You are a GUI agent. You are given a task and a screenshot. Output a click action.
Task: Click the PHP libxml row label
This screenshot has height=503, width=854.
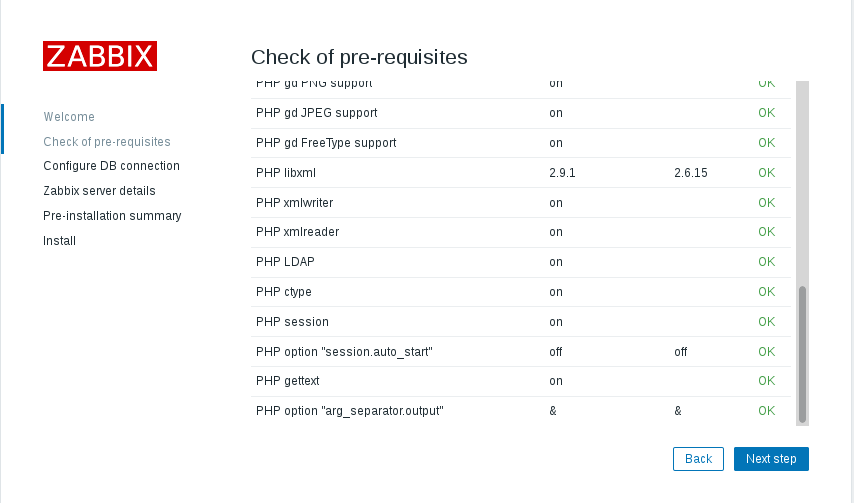[x=286, y=173]
